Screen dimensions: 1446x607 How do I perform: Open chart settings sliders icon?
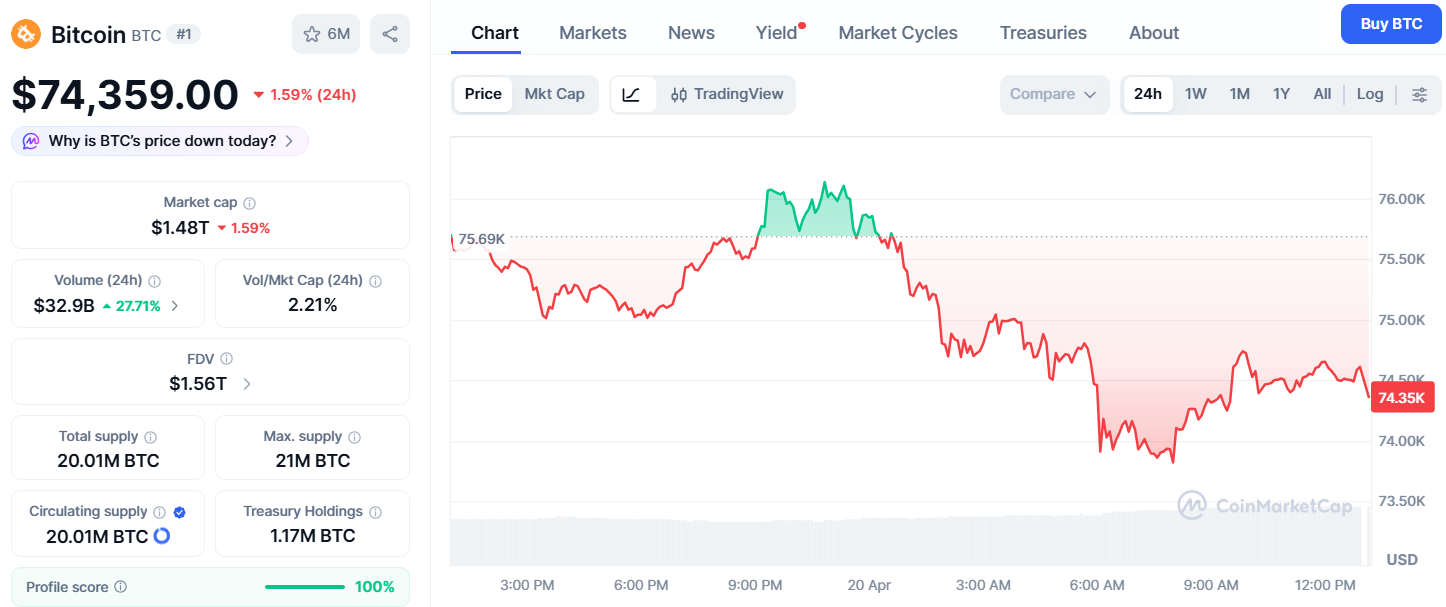(1419, 94)
